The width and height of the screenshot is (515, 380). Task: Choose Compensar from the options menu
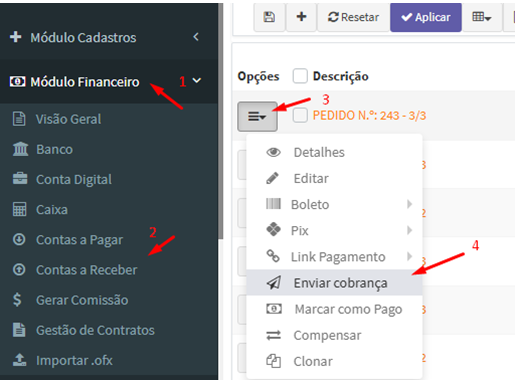point(334,335)
